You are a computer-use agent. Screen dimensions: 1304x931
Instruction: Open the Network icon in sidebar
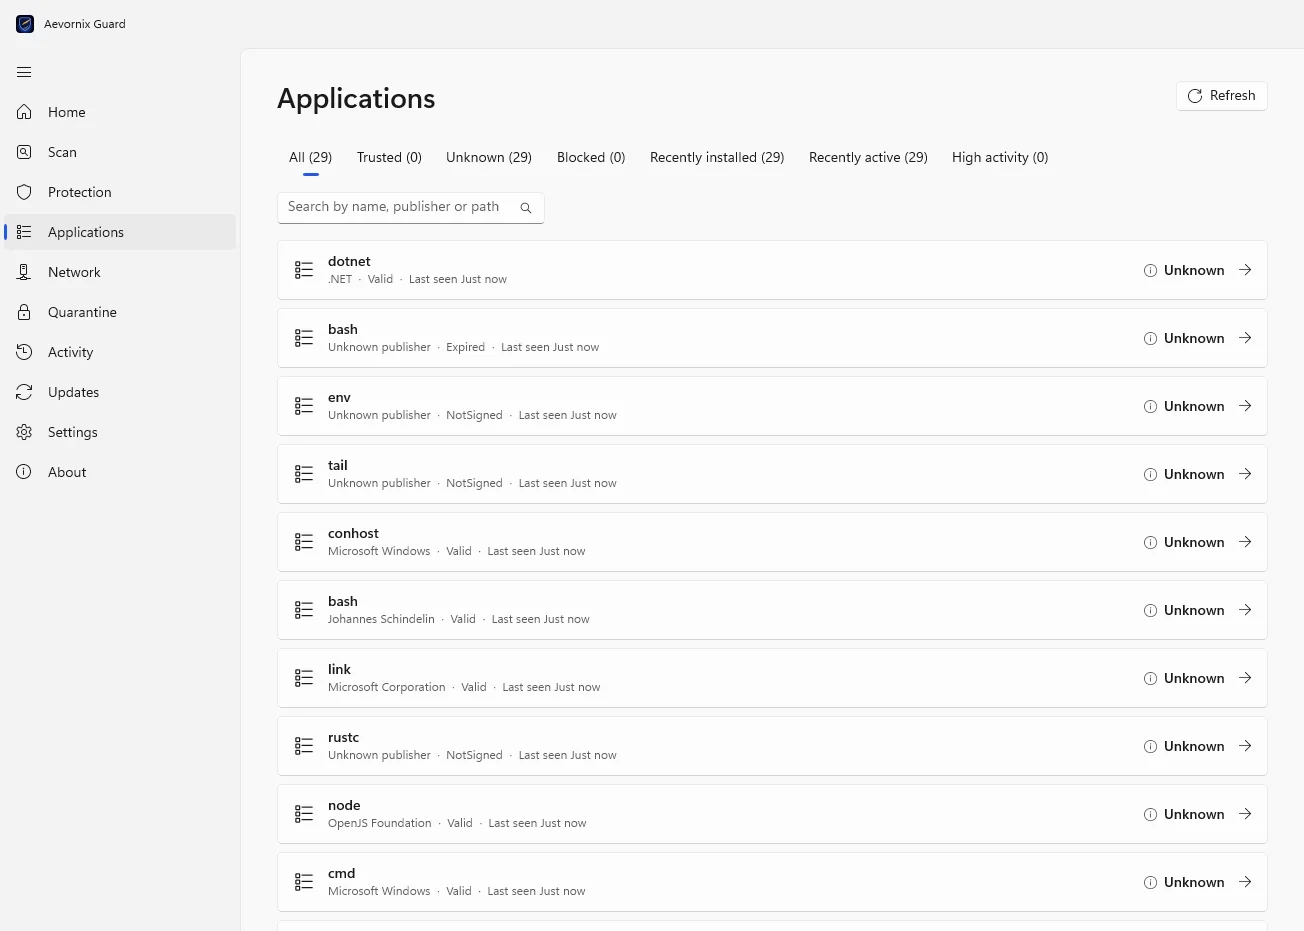point(24,272)
